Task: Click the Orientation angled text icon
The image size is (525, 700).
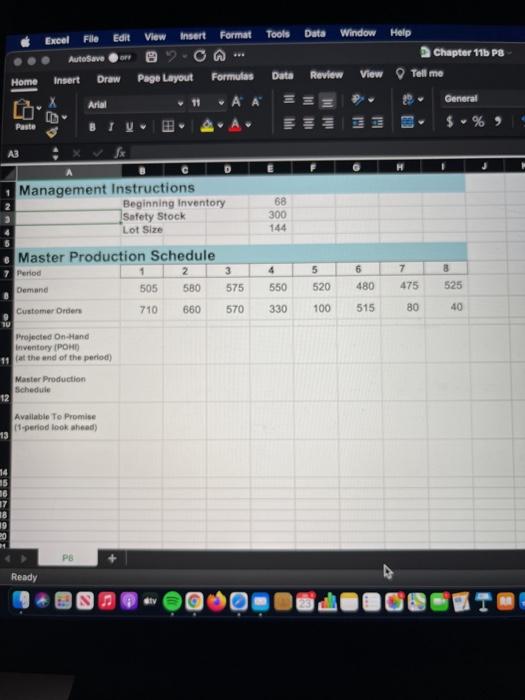Action: point(358,99)
